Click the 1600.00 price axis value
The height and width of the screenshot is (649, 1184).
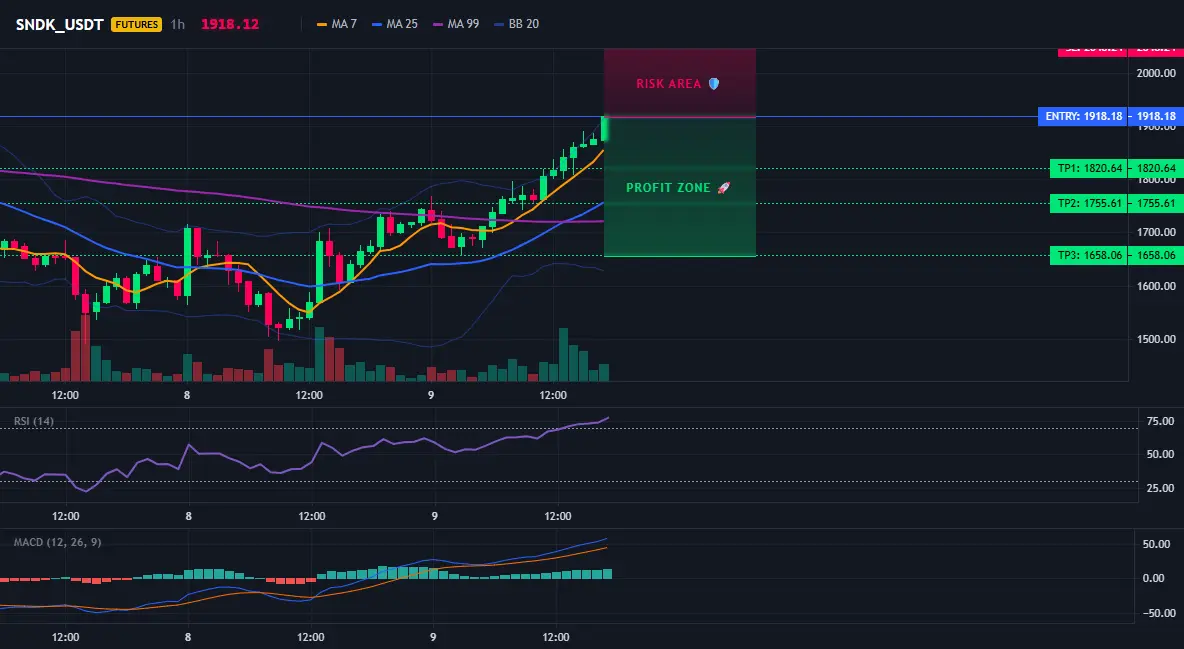[x=1156, y=286]
